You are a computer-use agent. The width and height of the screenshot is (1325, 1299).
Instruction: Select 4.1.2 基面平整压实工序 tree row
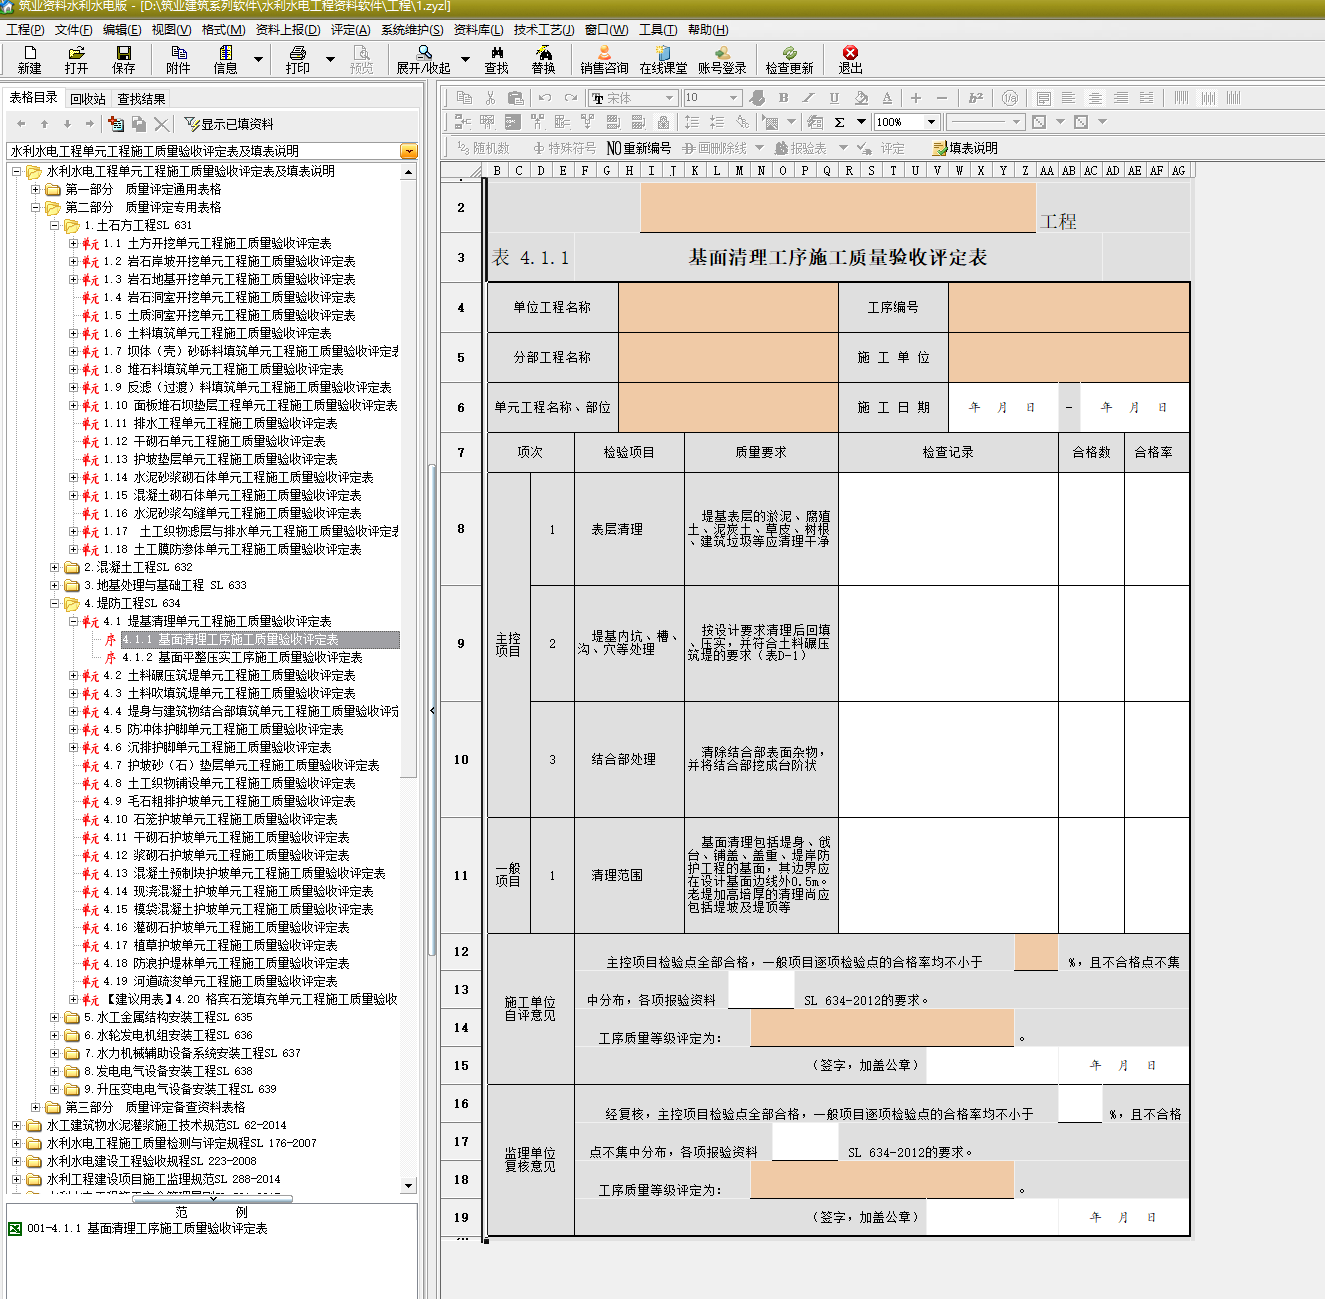(x=242, y=657)
